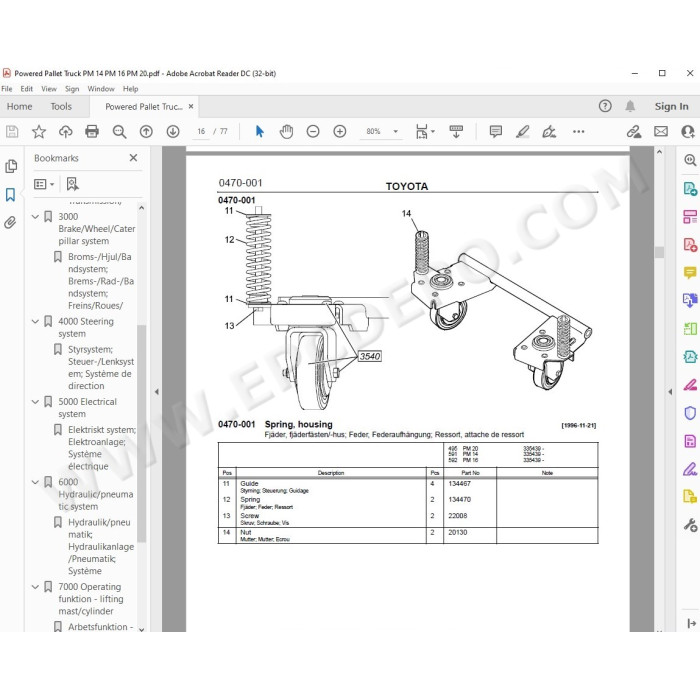Add the document to starred files
This screenshot has width=700, height=700.
(39, 131)
